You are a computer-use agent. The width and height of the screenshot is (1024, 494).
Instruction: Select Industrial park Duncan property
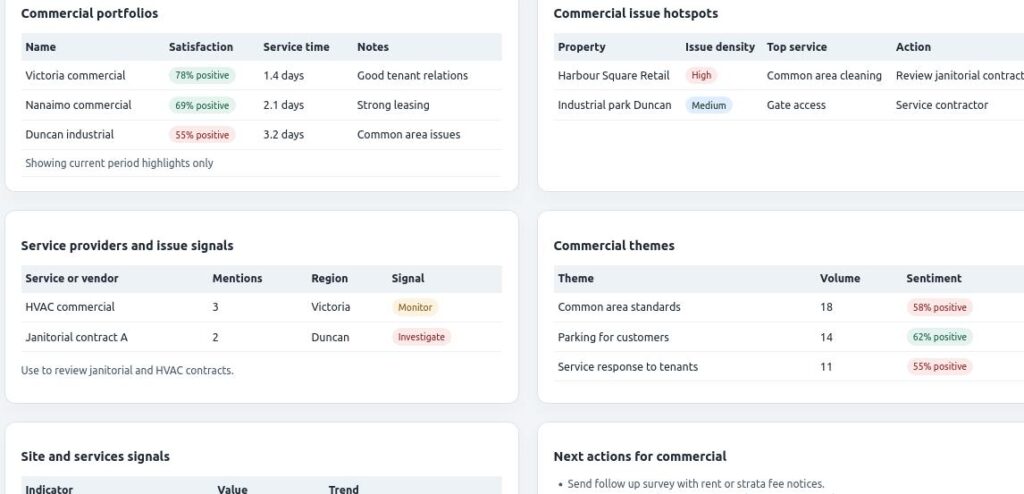click(614, 105)
